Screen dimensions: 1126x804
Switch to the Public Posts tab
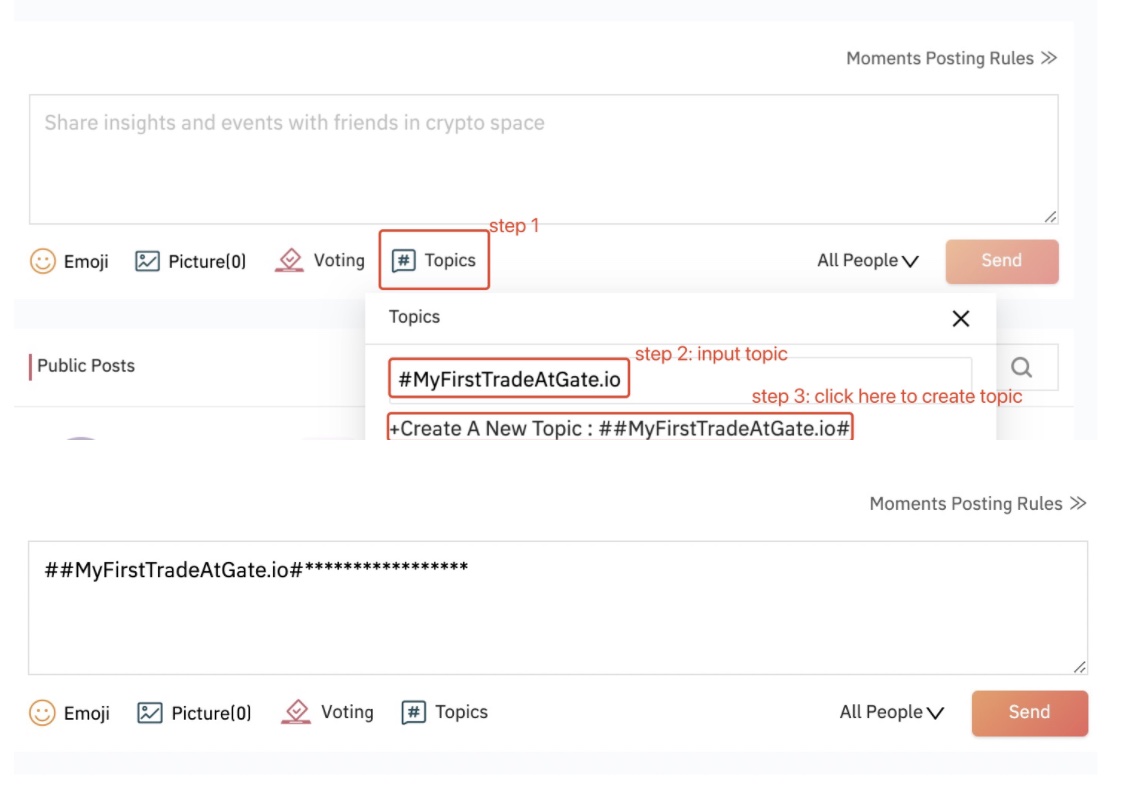tap(86, 366)
